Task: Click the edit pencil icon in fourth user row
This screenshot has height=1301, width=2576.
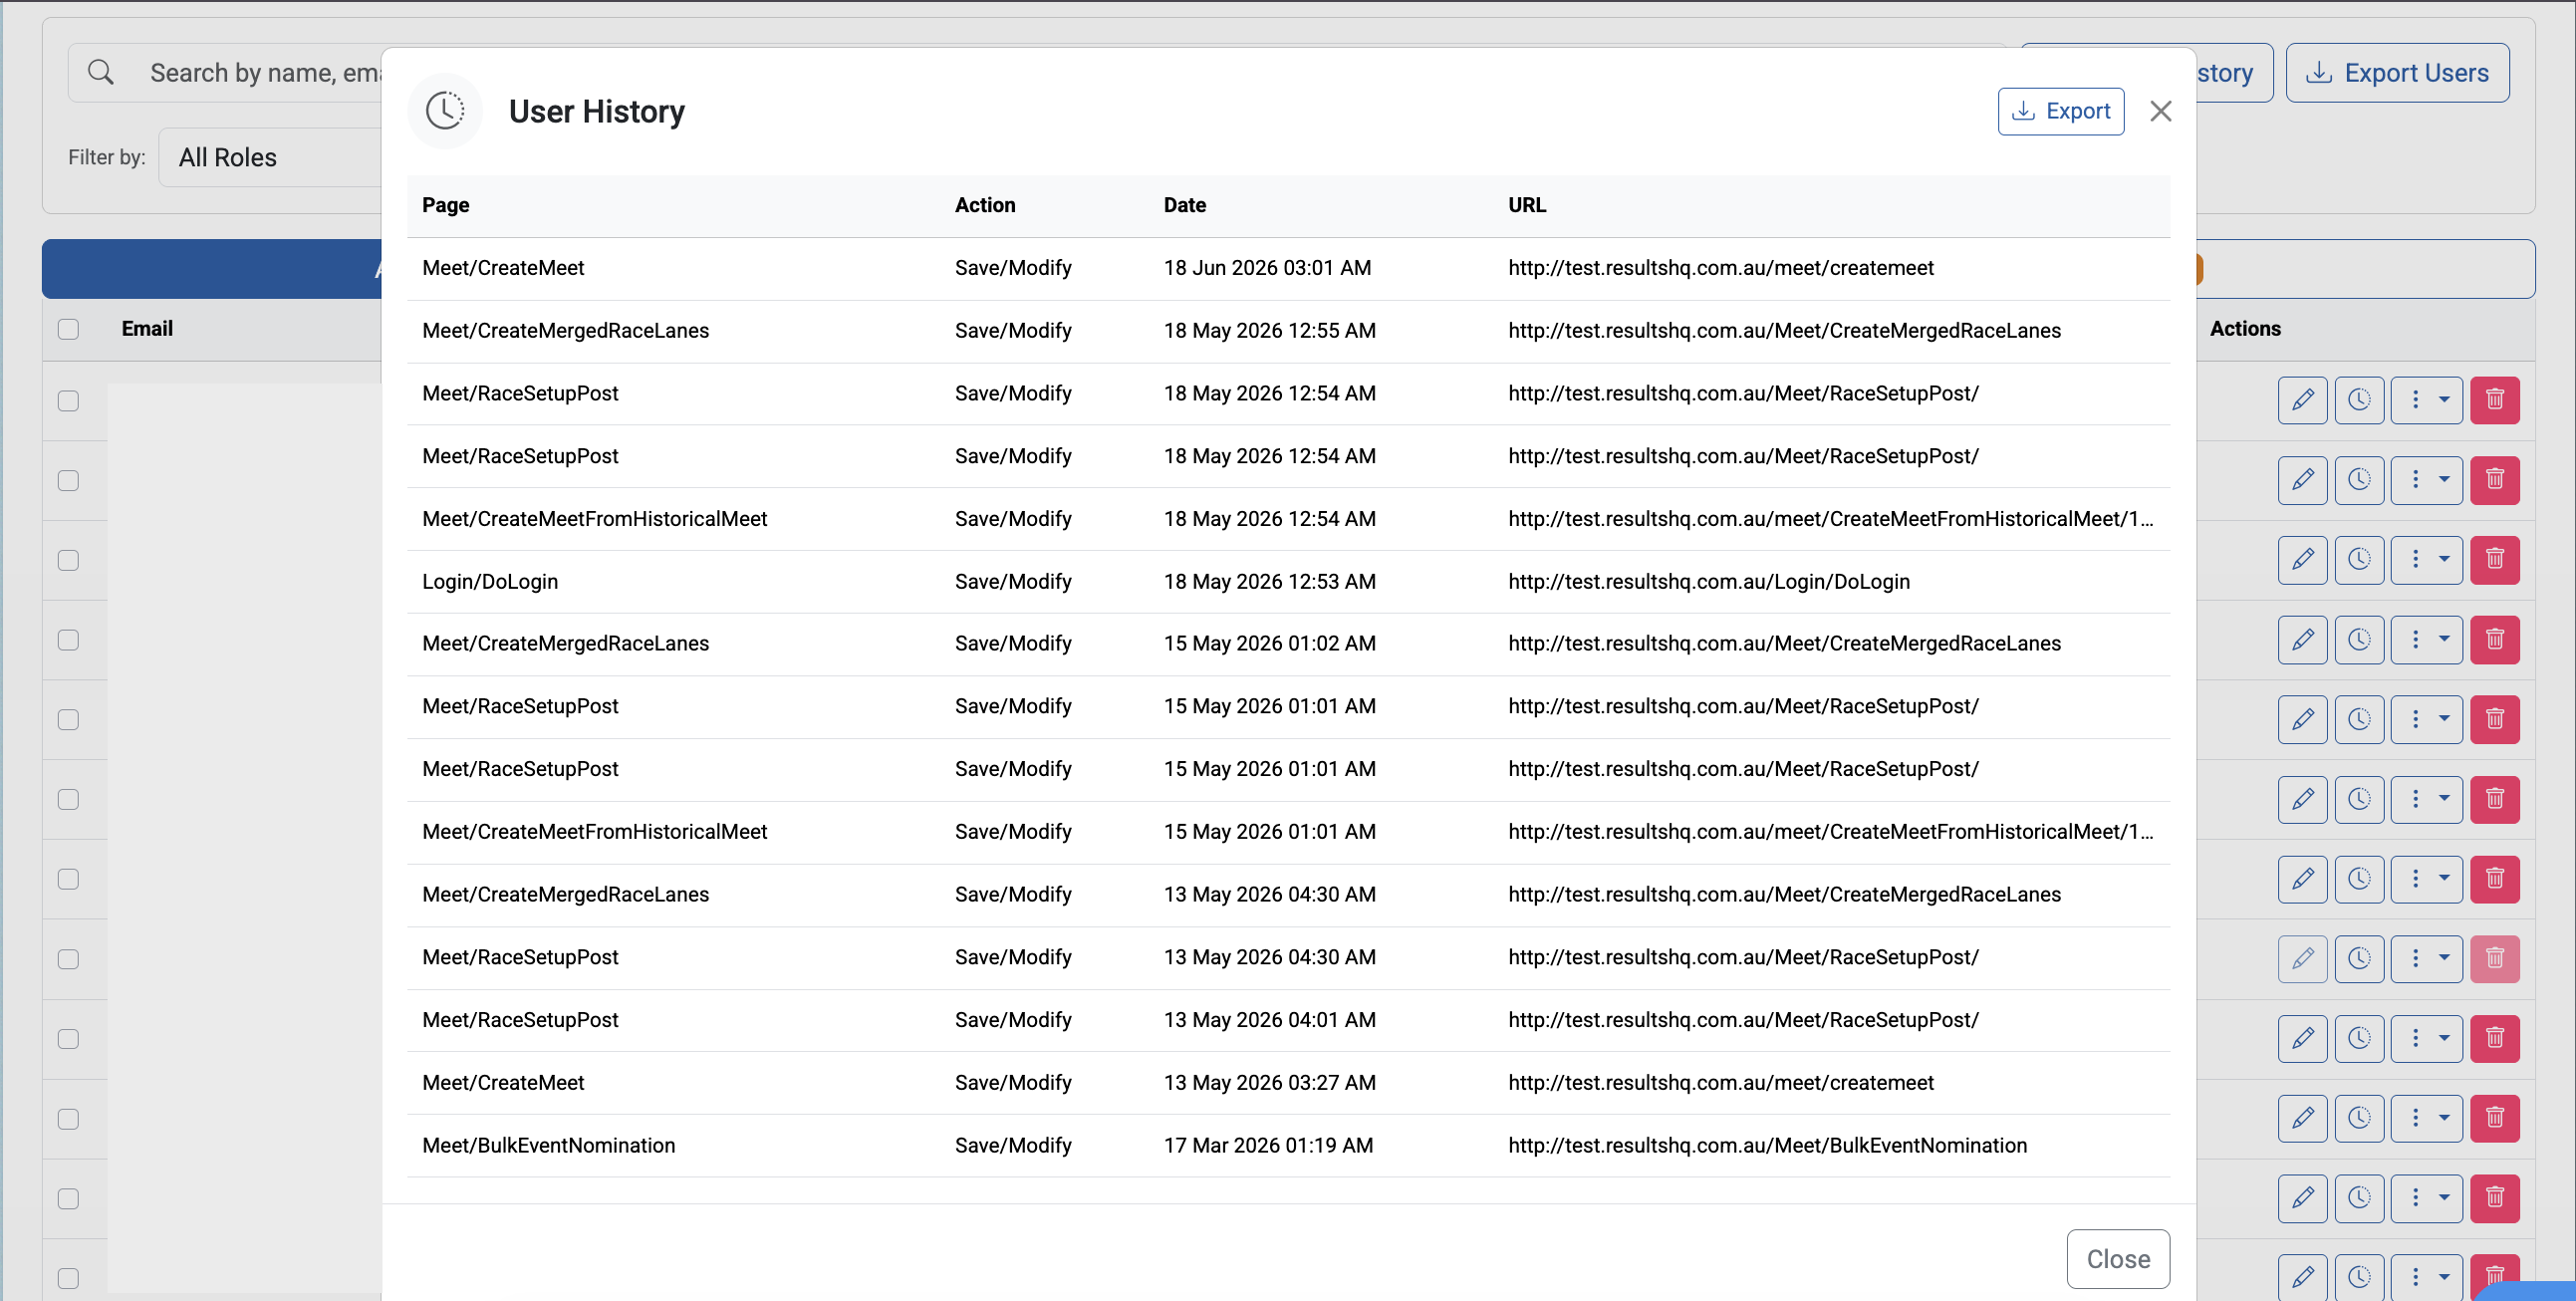Action: click(x=2302, y=639)
